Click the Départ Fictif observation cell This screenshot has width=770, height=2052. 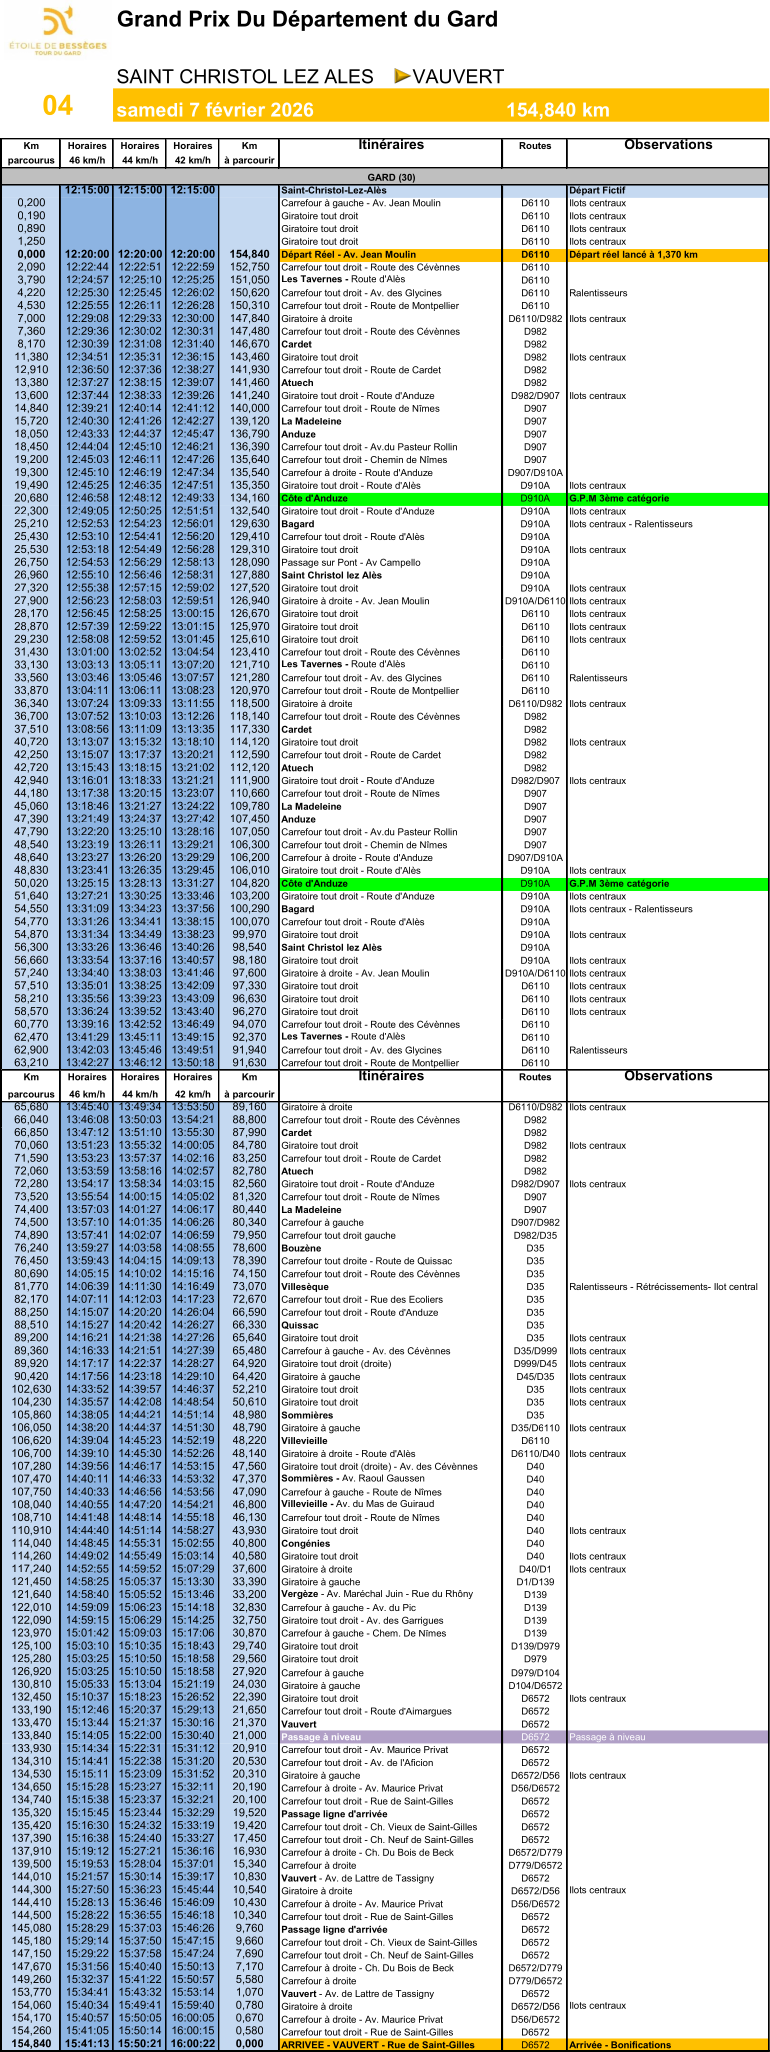point(597,190)
